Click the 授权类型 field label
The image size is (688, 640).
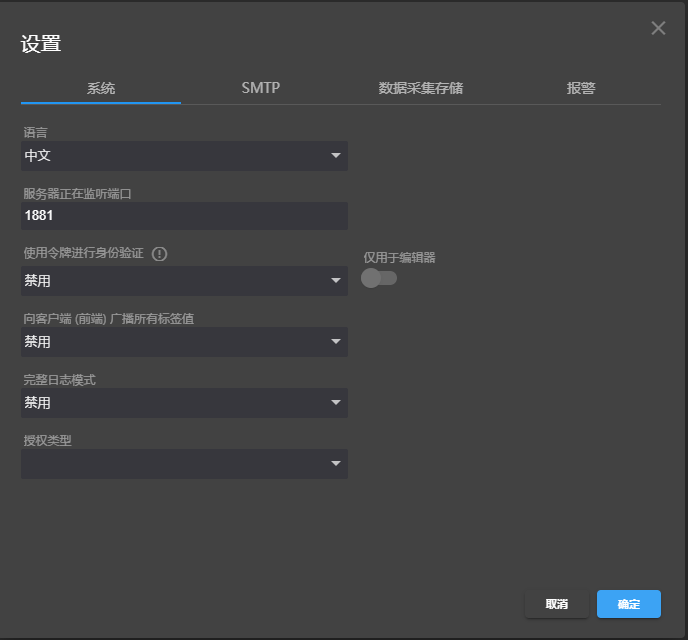coord(47,439)
